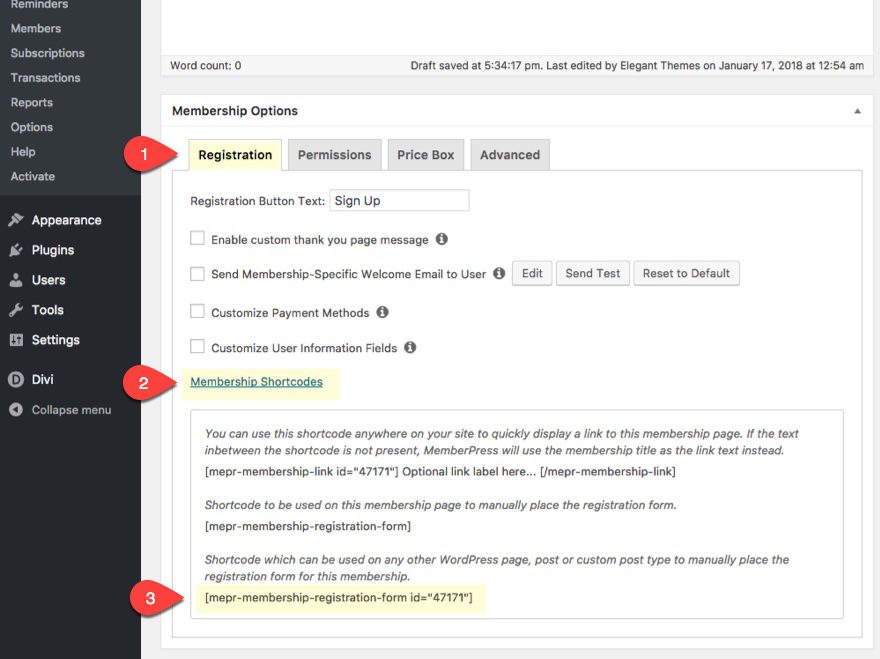Viewport: 880px width, 659px height.
Task: Click the Plugins plug icon
Action: click(16, 250)
